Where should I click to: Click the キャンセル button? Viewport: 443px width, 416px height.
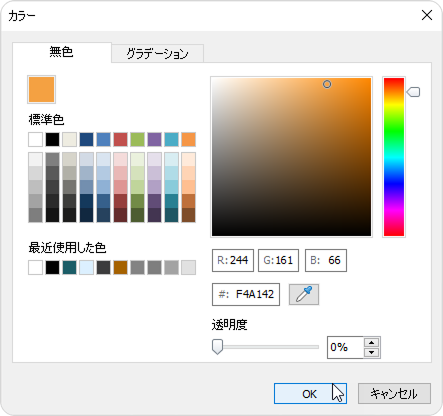(394, 394)
